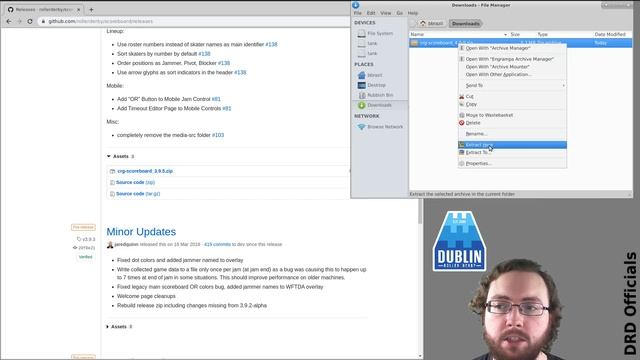Open Edit menu in File Manager
The image size is (640, 360).
[x=371, y=13]
